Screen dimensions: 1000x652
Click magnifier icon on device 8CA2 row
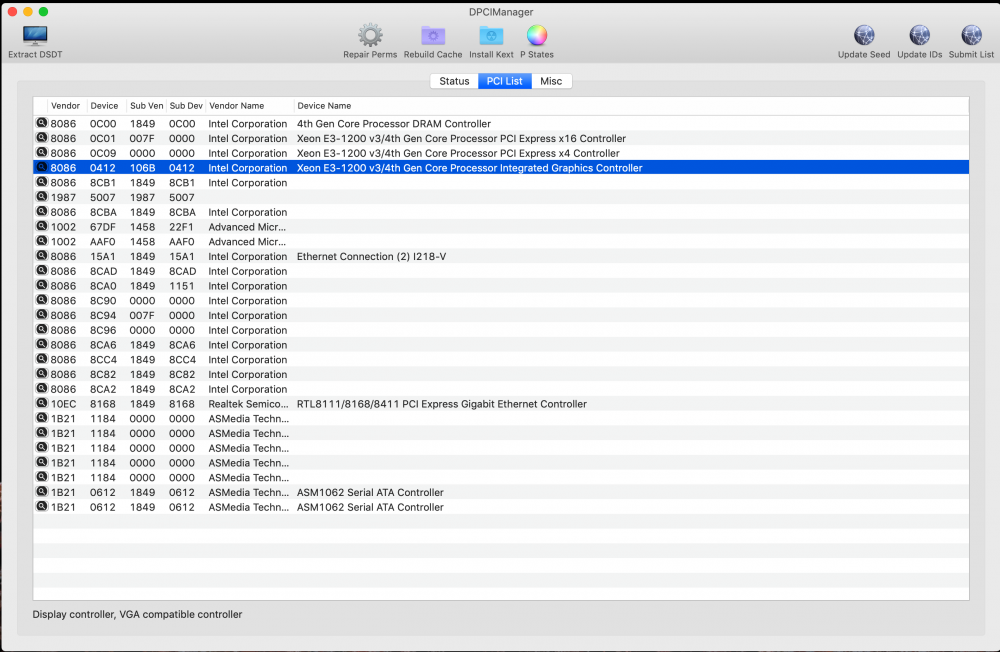[x=41, y=389]
